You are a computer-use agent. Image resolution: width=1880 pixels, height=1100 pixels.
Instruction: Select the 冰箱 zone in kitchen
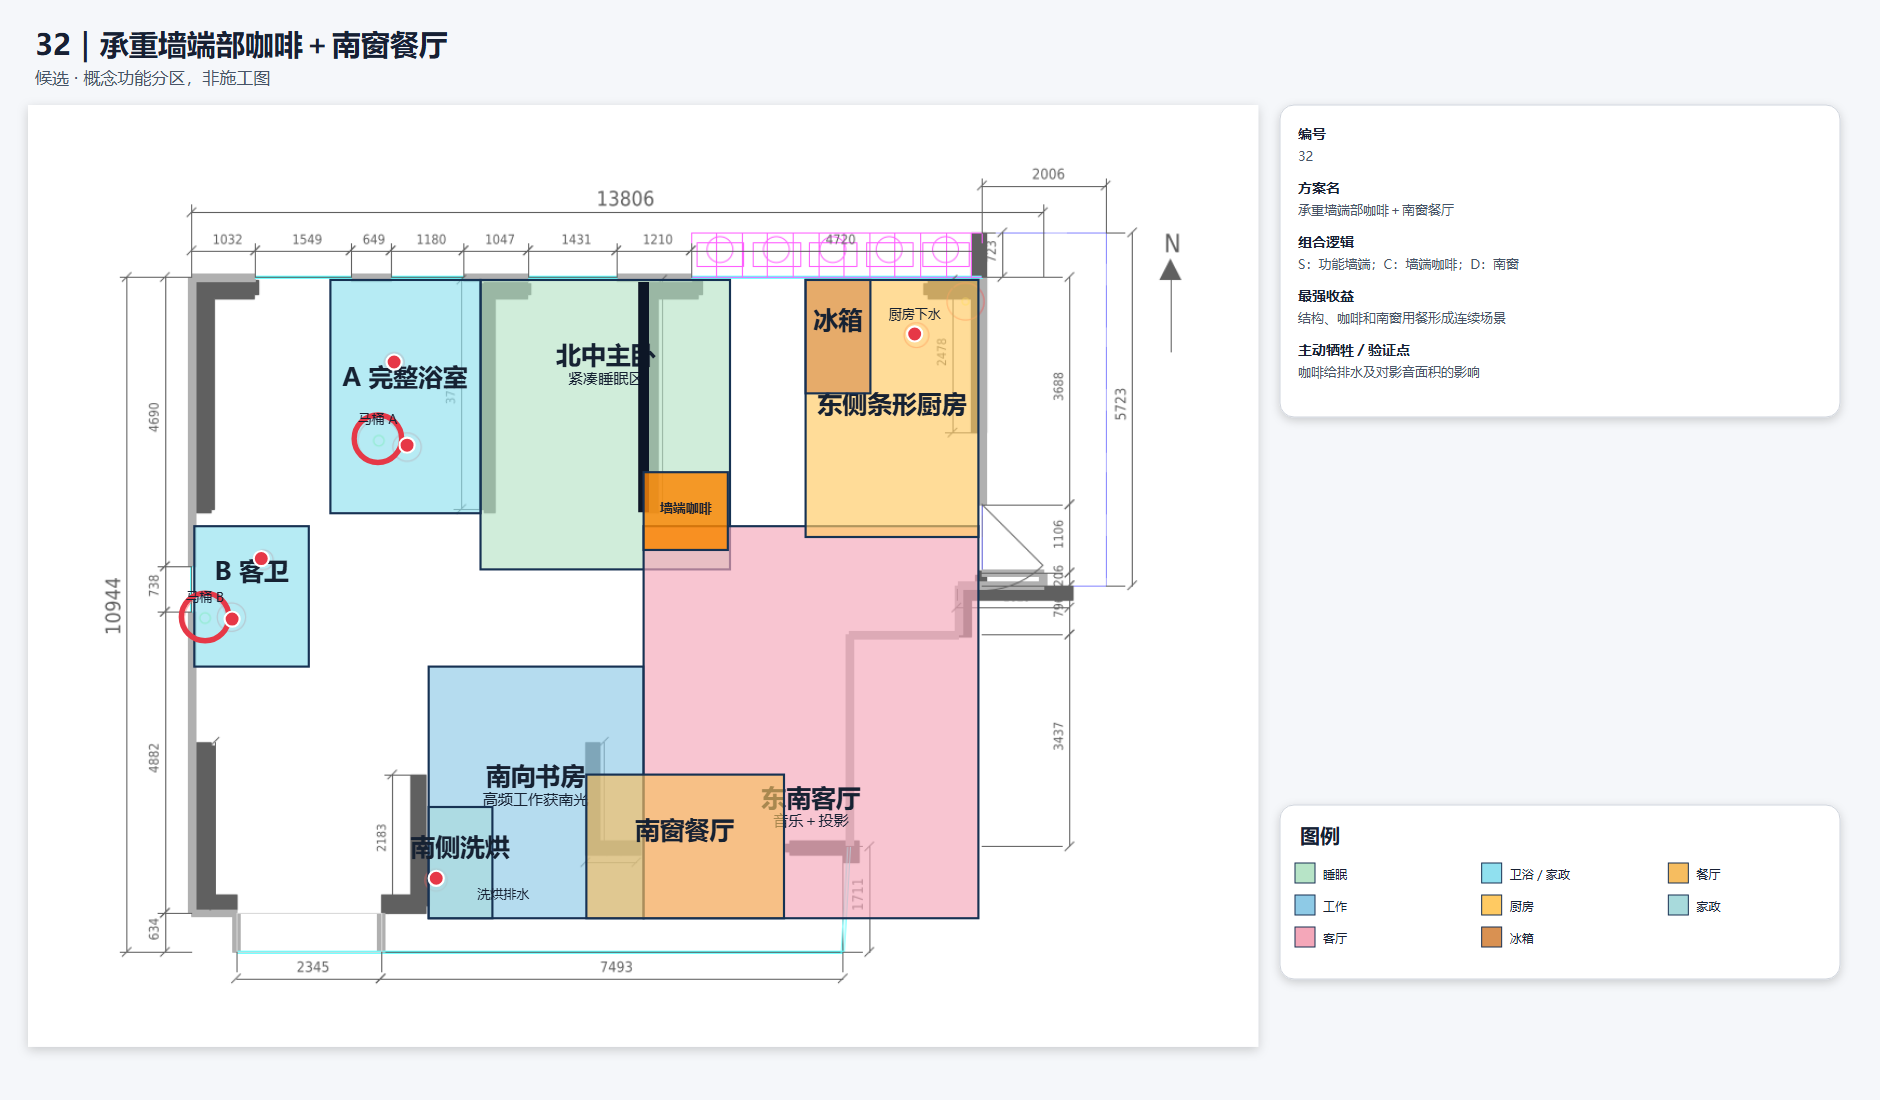point(838,337)
